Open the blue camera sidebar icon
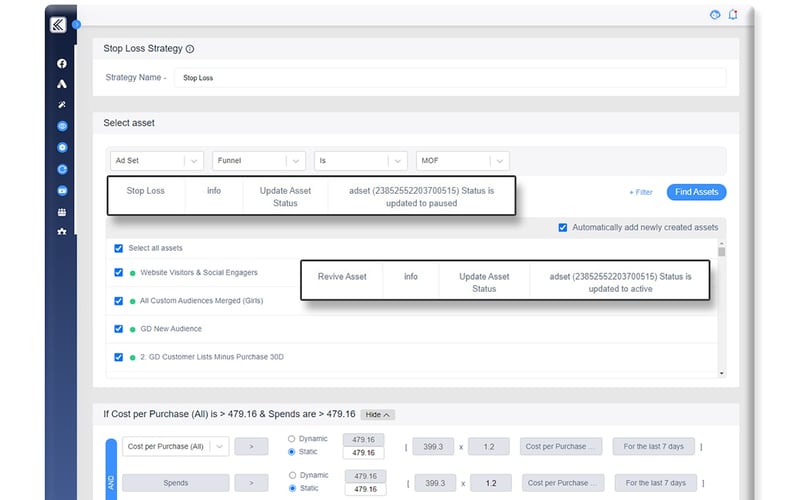Image resolution: width=800 pixels, height=500 pixels. (62, 191)
